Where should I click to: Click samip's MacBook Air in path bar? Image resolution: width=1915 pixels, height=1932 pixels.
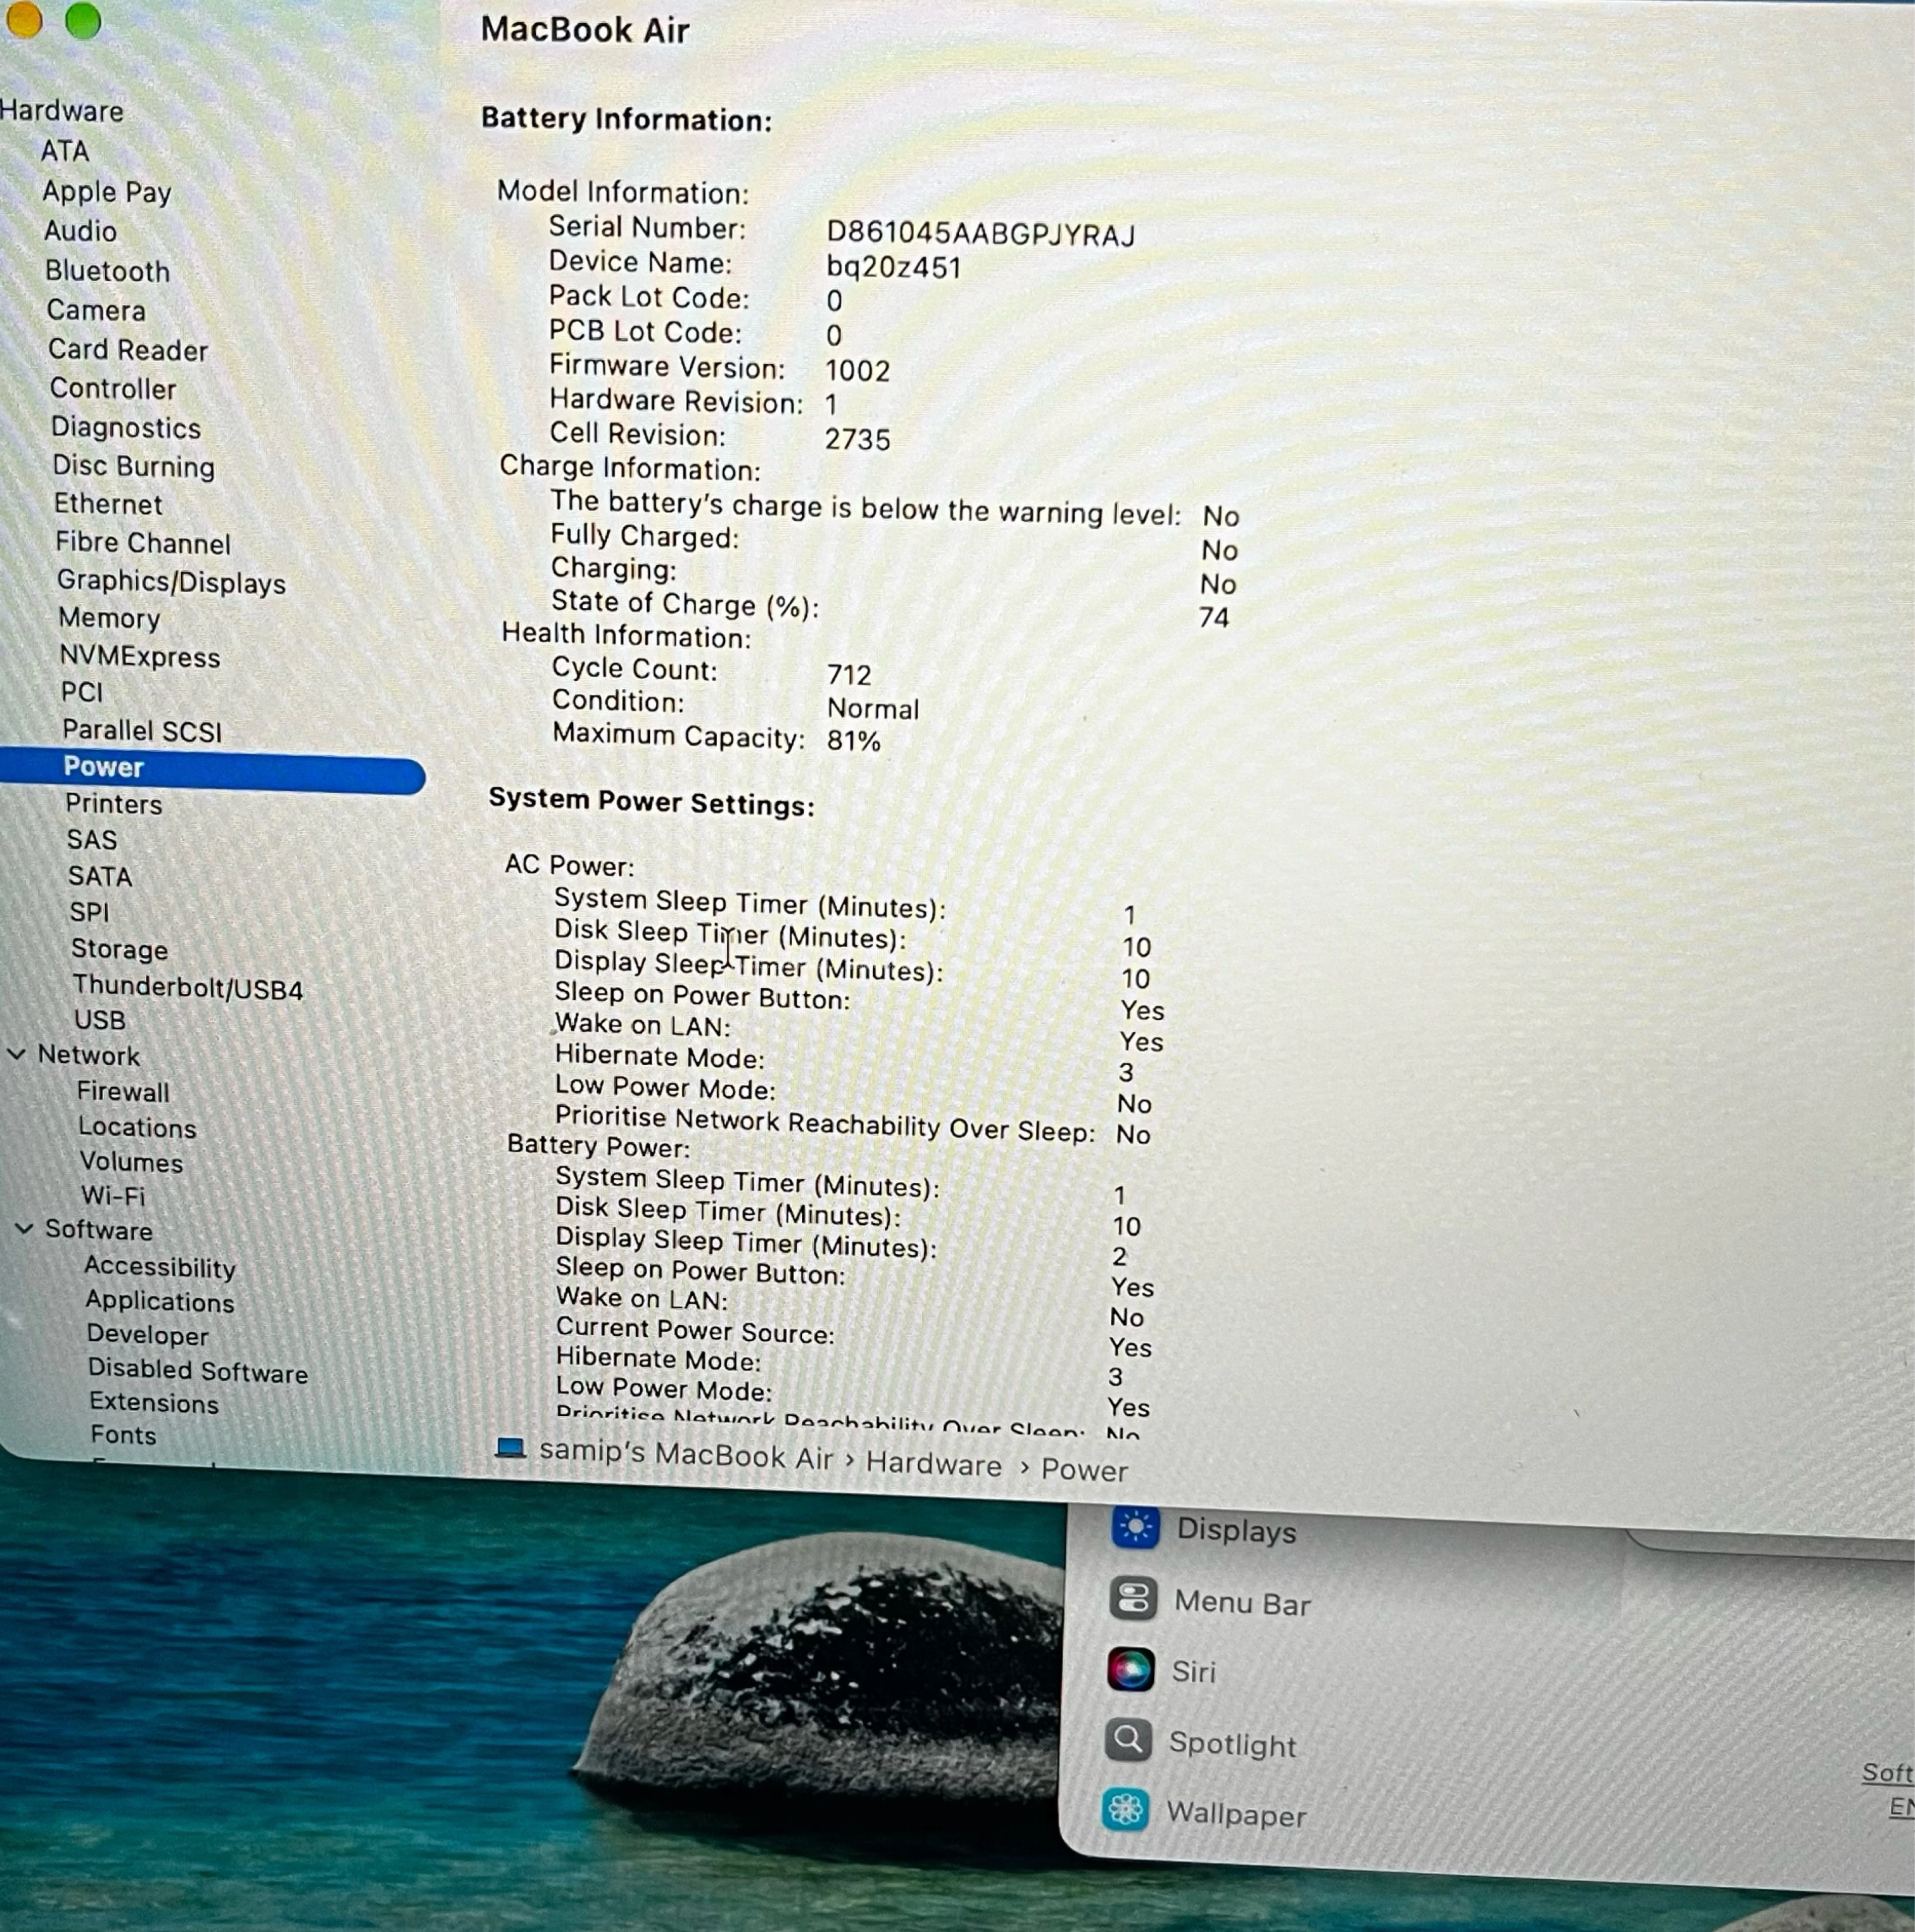coord(686,1455)
